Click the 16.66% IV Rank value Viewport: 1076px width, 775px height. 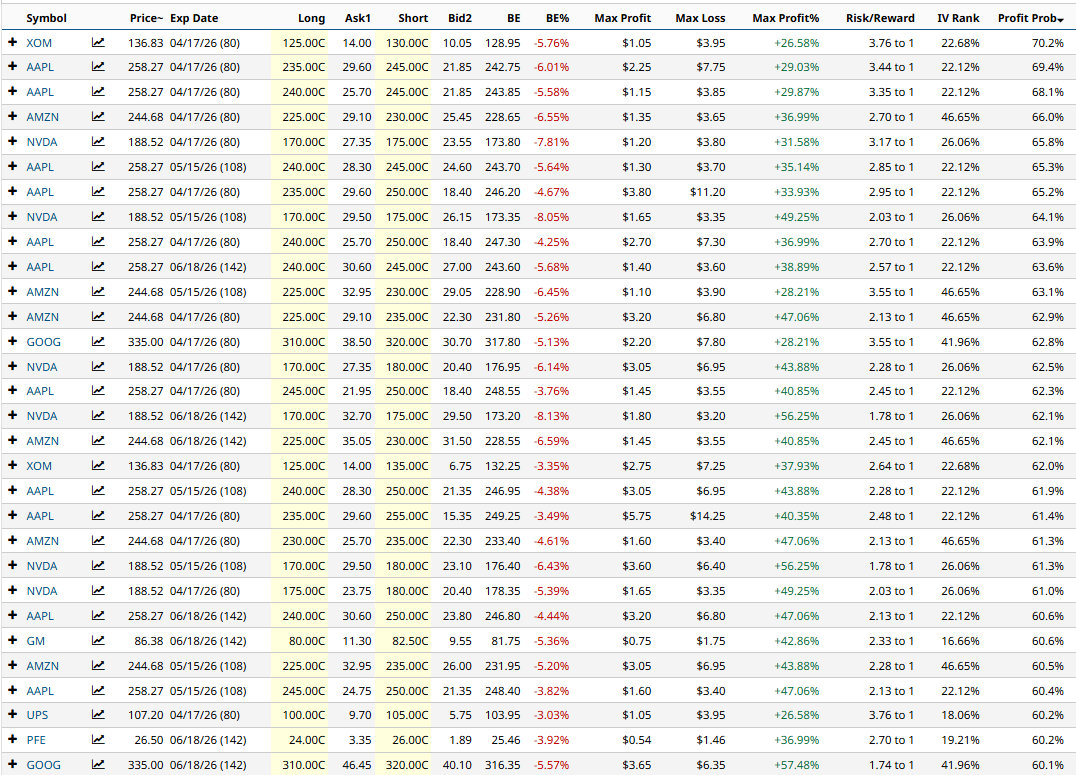click(960, 641)
